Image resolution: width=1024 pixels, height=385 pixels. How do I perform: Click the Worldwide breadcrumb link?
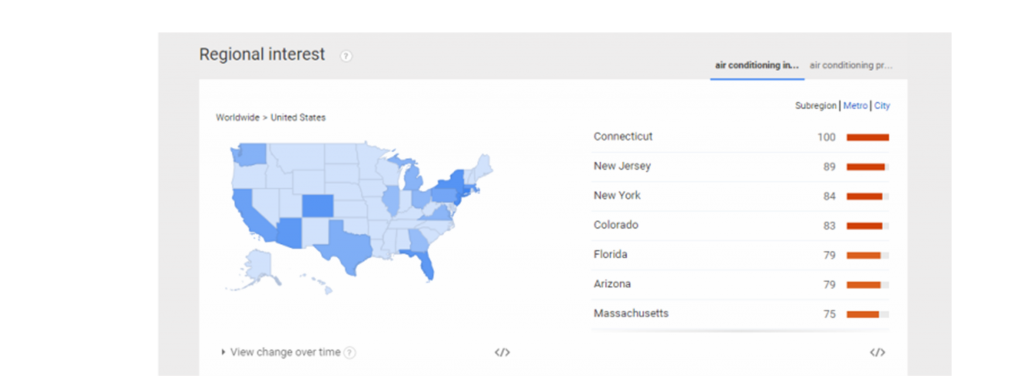(237, 117)
